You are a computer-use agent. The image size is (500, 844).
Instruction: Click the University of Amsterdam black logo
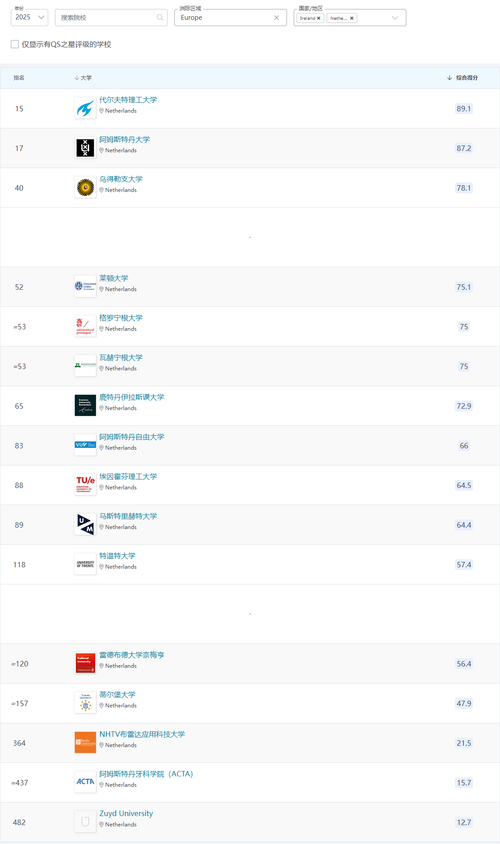[x=85, y=148]
